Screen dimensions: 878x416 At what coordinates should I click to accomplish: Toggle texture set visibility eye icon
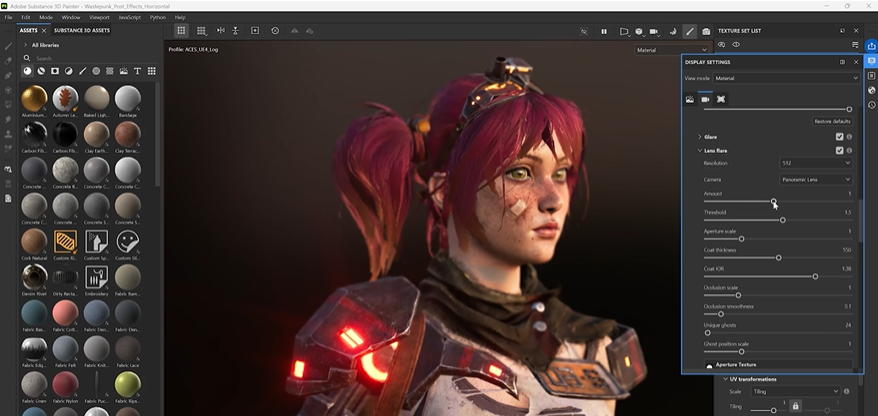tap(736, 45)
